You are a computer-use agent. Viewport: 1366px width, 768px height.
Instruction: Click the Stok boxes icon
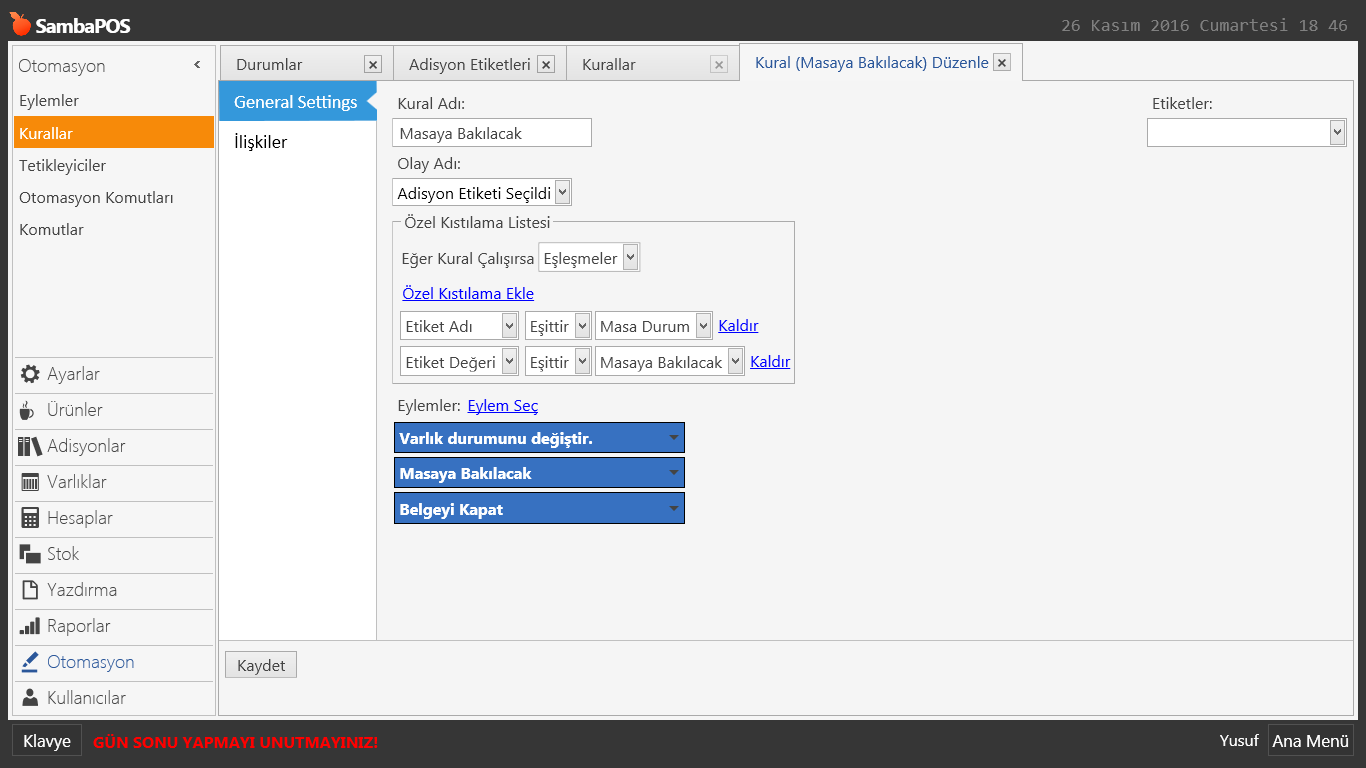(30, 554)
